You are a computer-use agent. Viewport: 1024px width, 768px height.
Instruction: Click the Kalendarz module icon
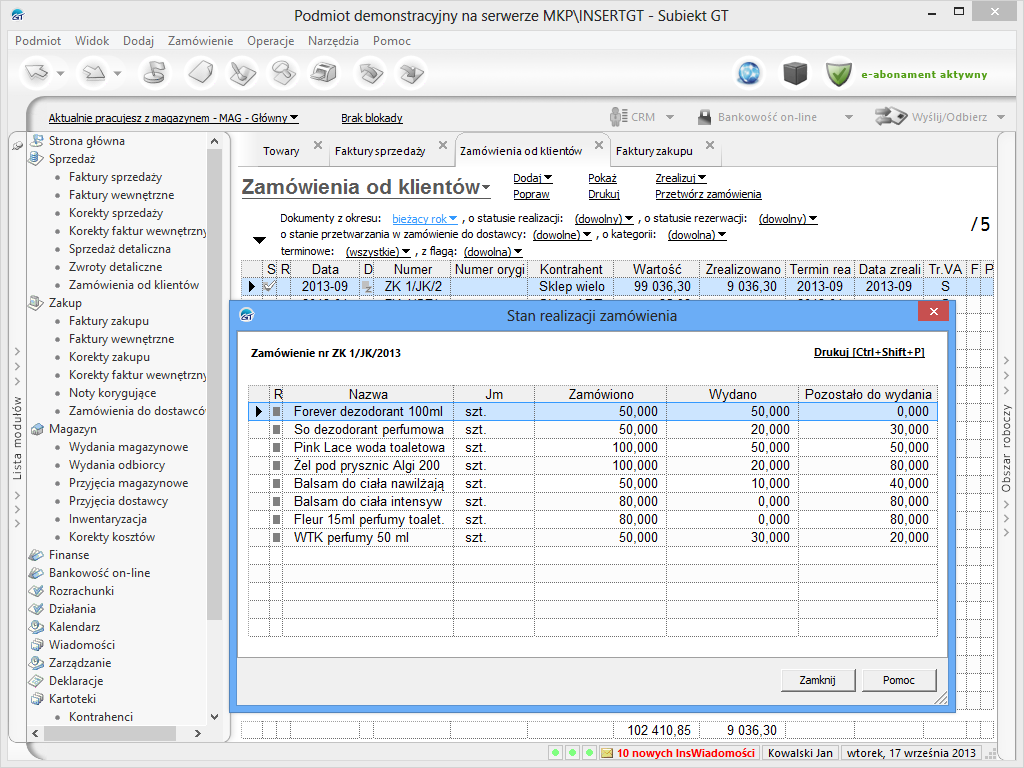click(37, 627)
